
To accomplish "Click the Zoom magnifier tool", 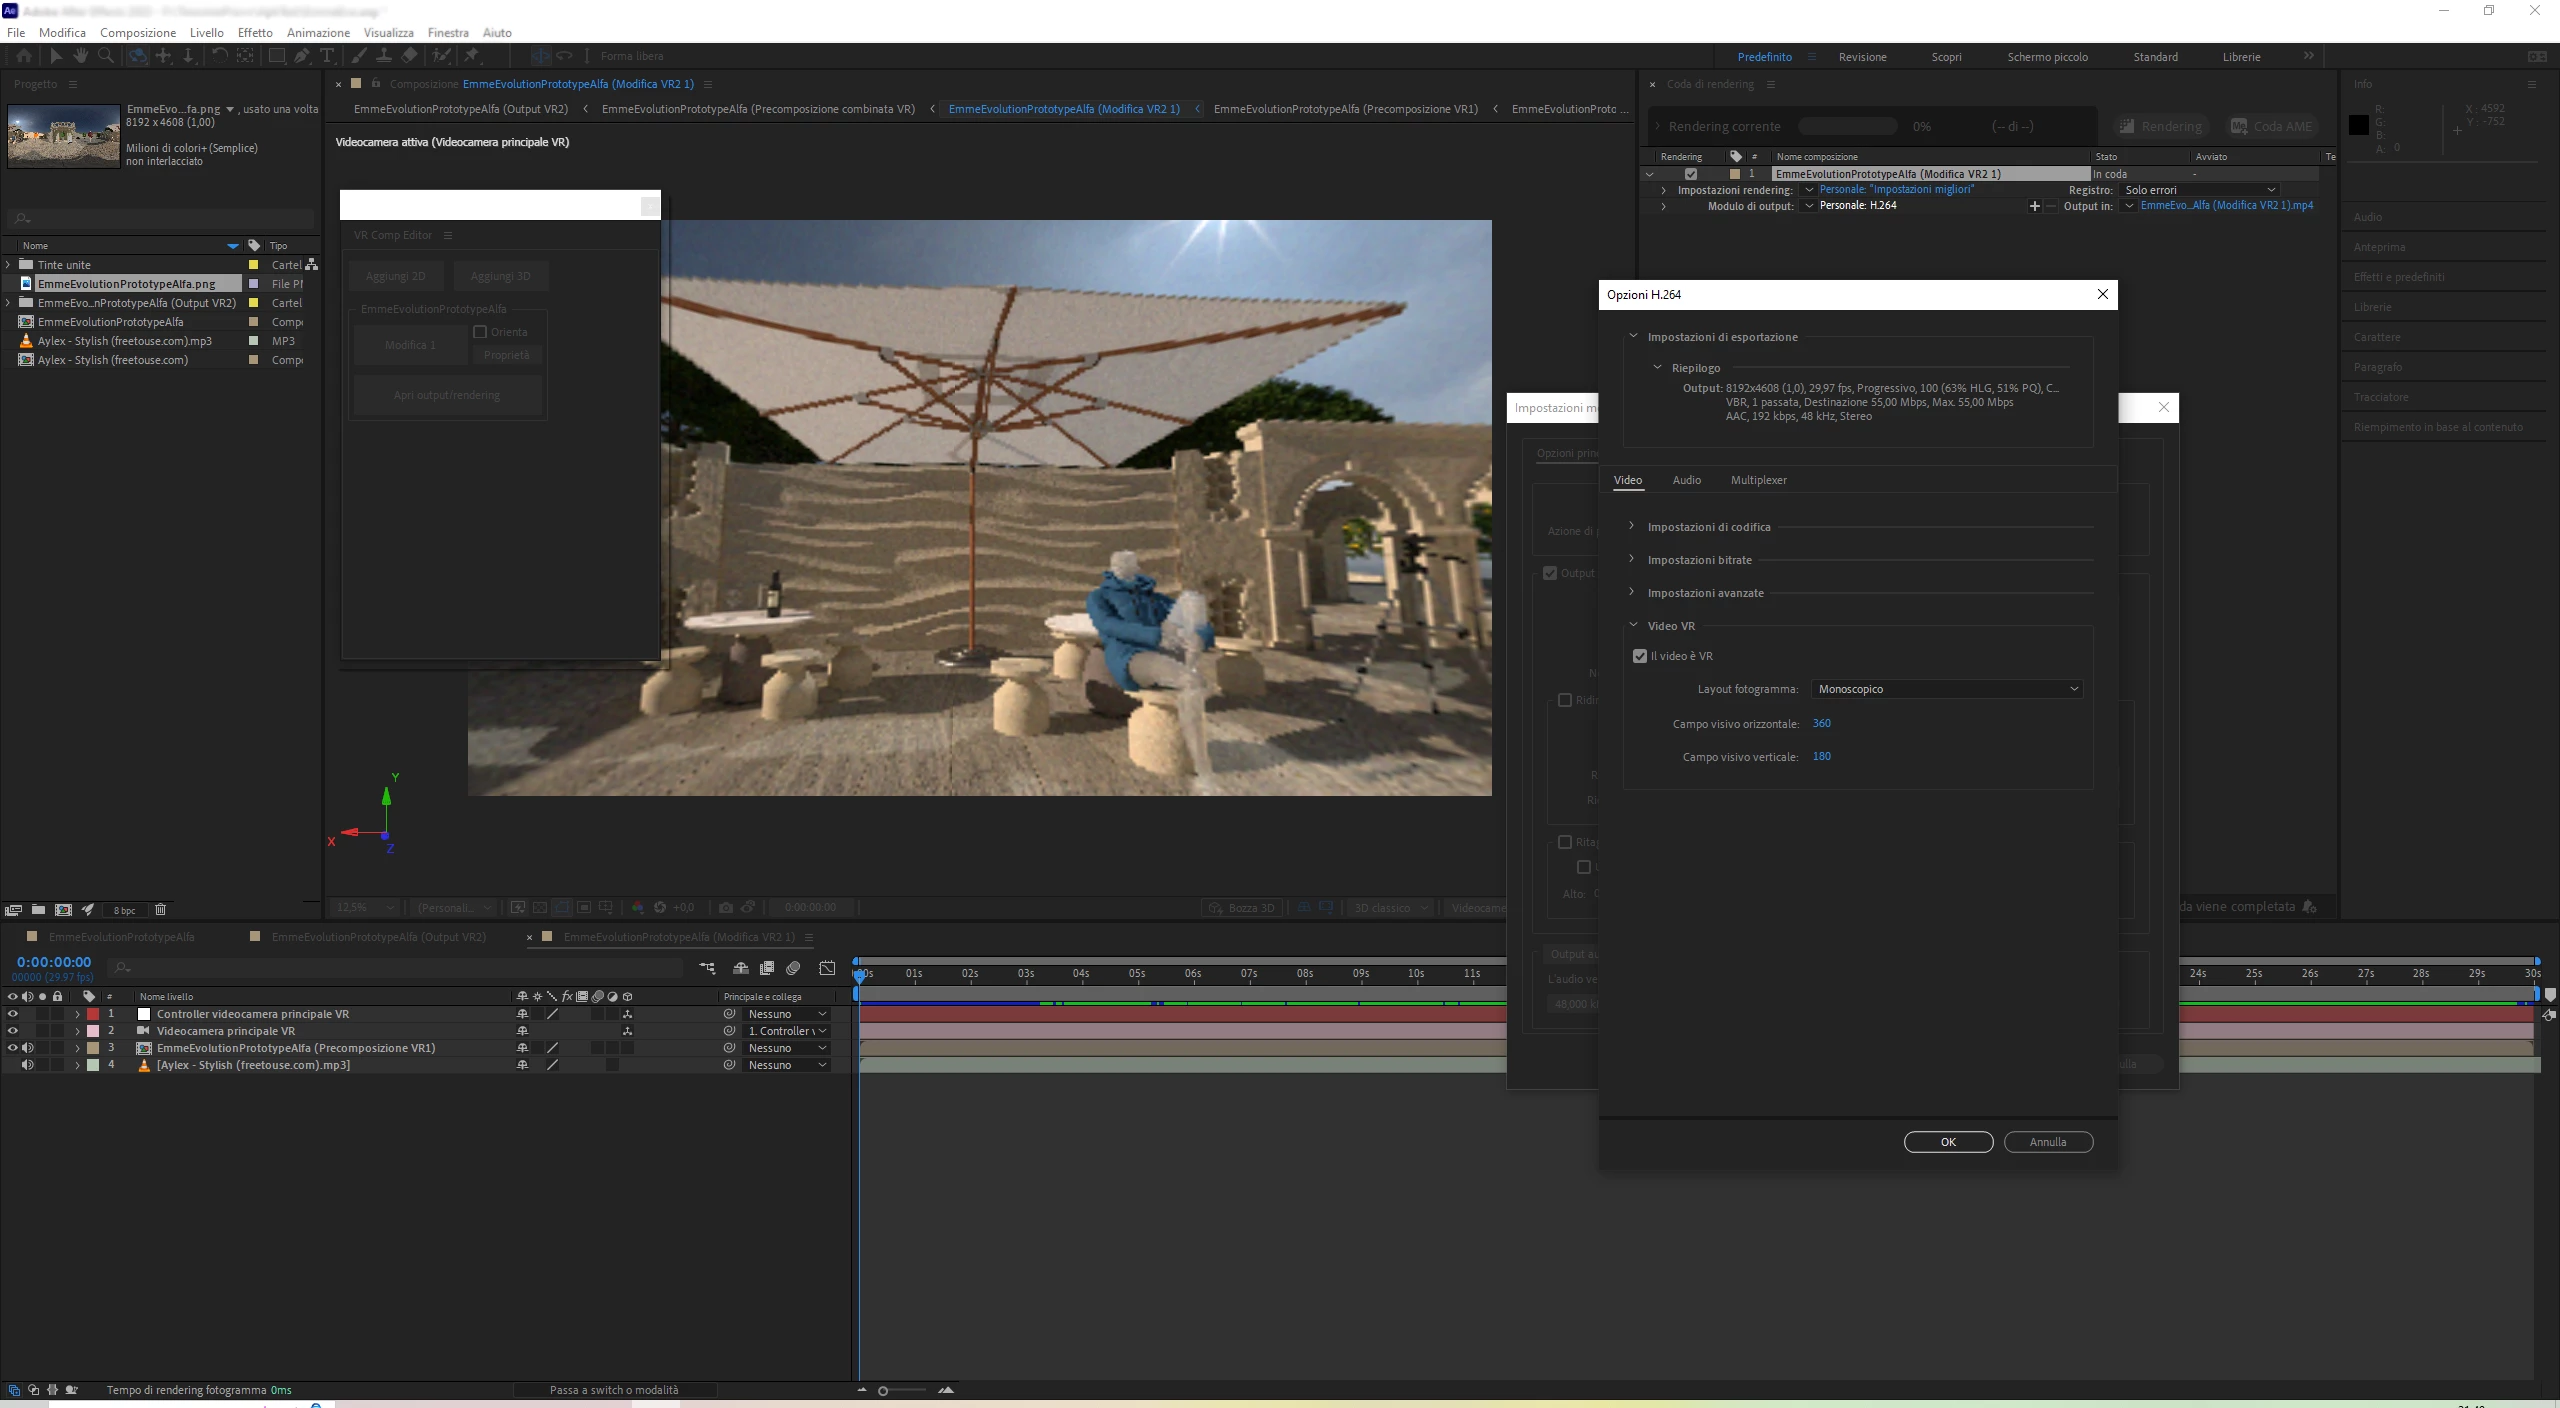I will pos(105,56).
